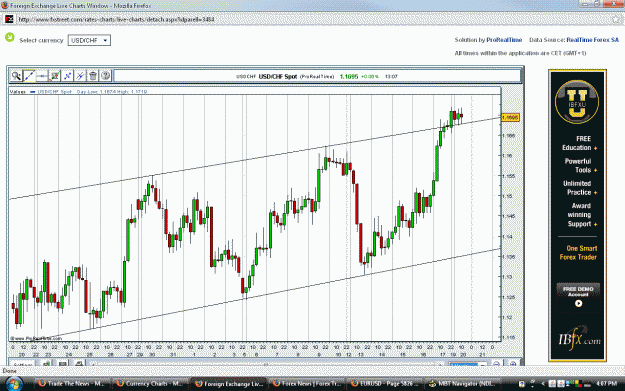Click the site icon in address bar
The height and width of the screenshot is (391, 625).
pyautogui.click(x=9, y=19)
